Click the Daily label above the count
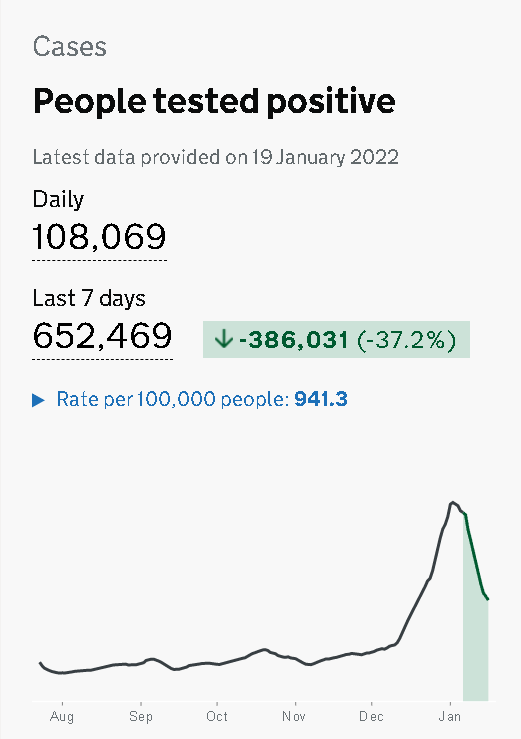This screenshot has width=521, height=739. tap(58, 199)
